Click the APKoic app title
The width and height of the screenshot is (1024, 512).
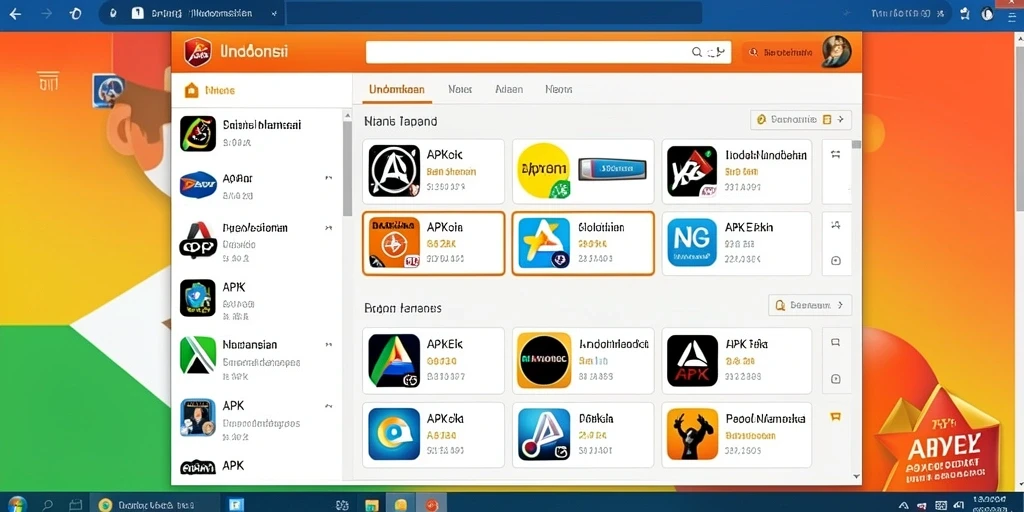444,155
